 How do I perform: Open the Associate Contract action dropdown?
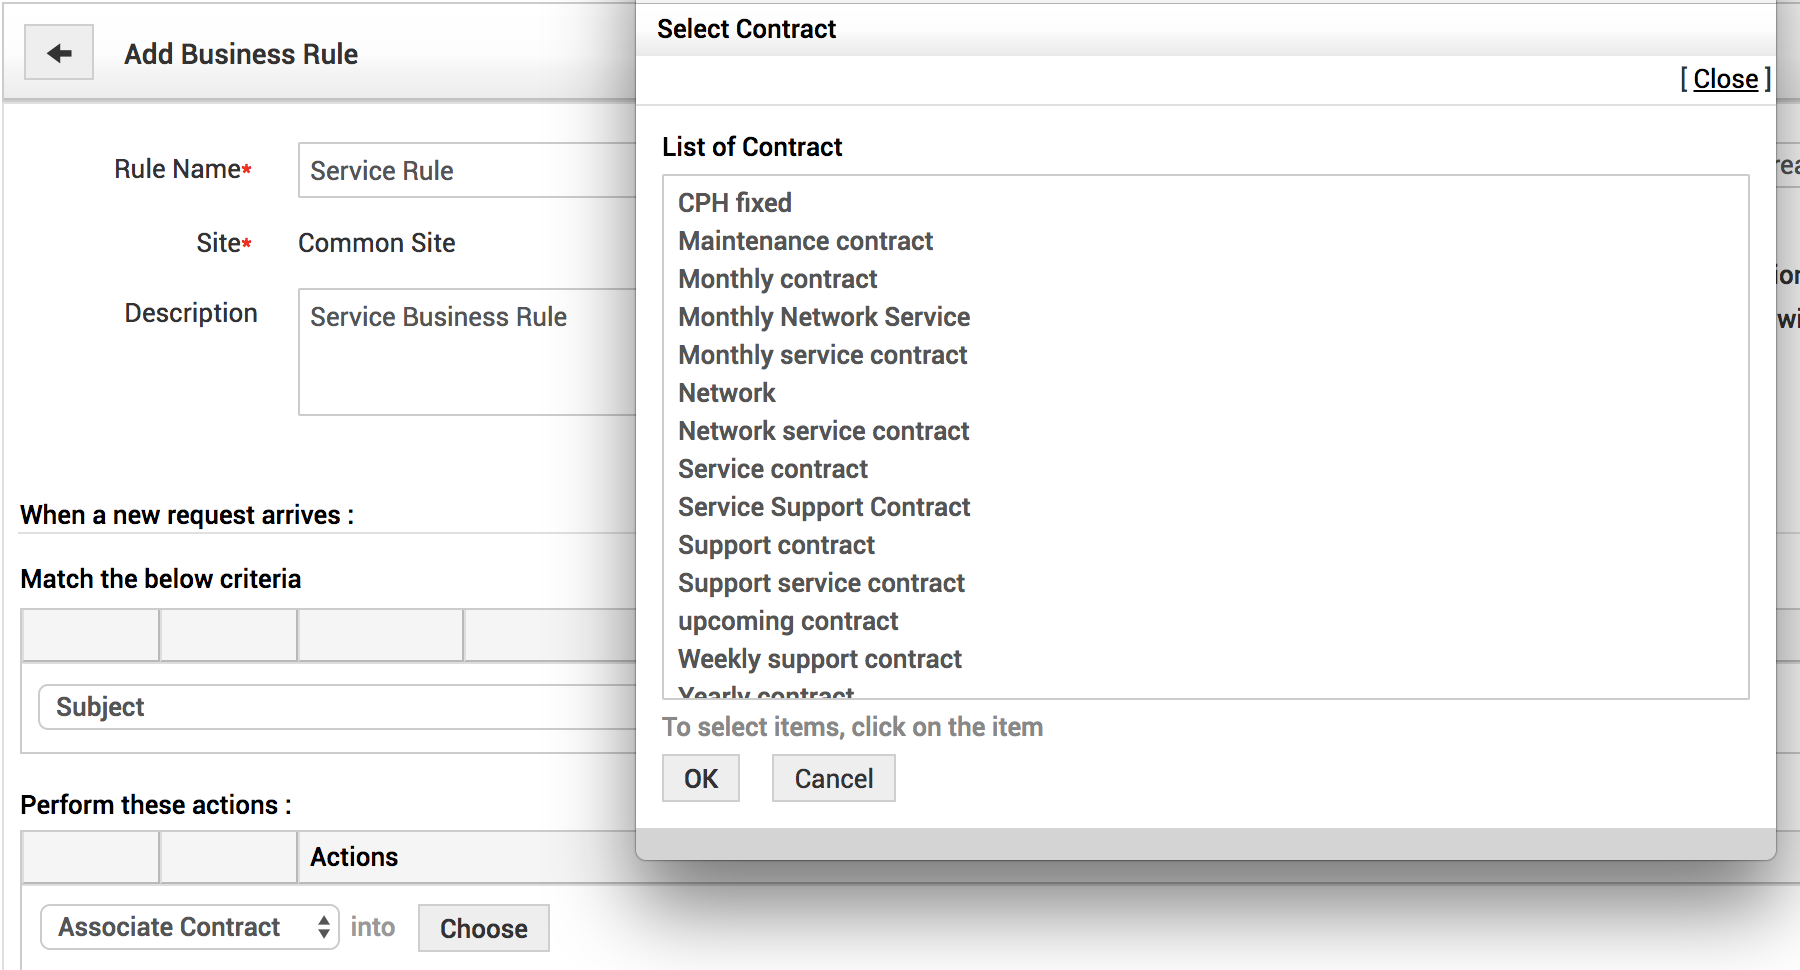point(190,927)
